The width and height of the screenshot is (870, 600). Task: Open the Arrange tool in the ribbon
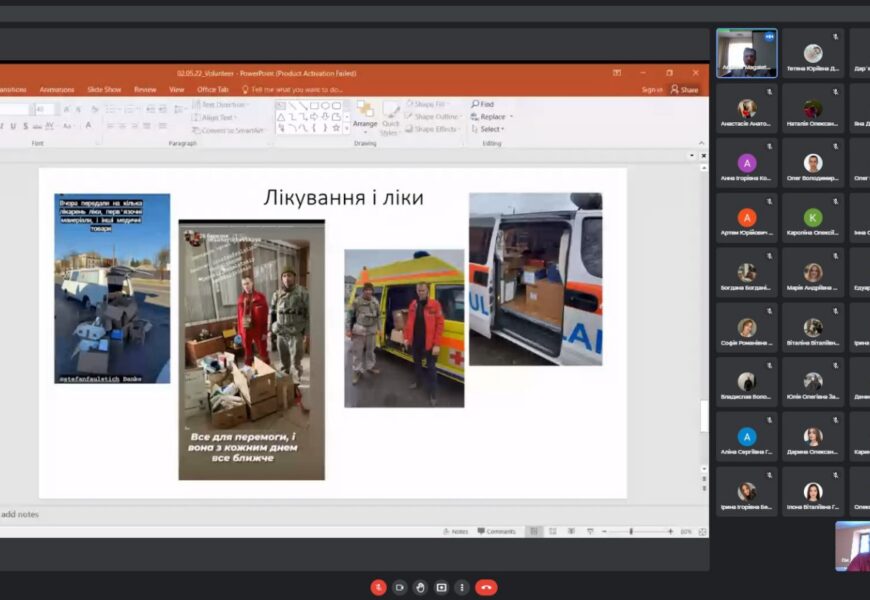pyautogui.click(x=365, y=116)
